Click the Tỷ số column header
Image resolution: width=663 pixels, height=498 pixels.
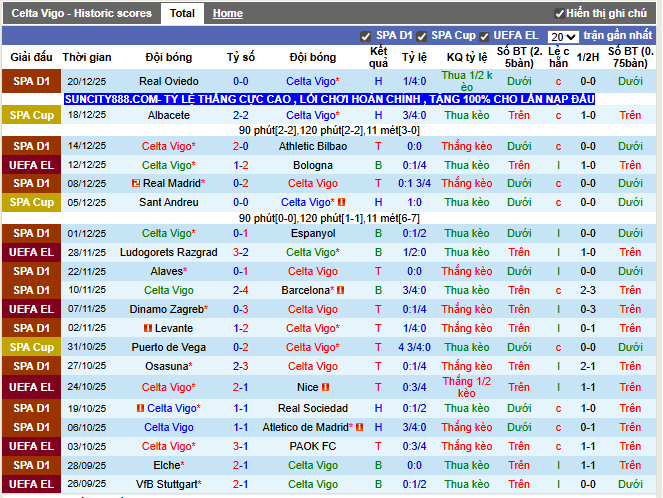pyautogui.click(x=241, y=57)
